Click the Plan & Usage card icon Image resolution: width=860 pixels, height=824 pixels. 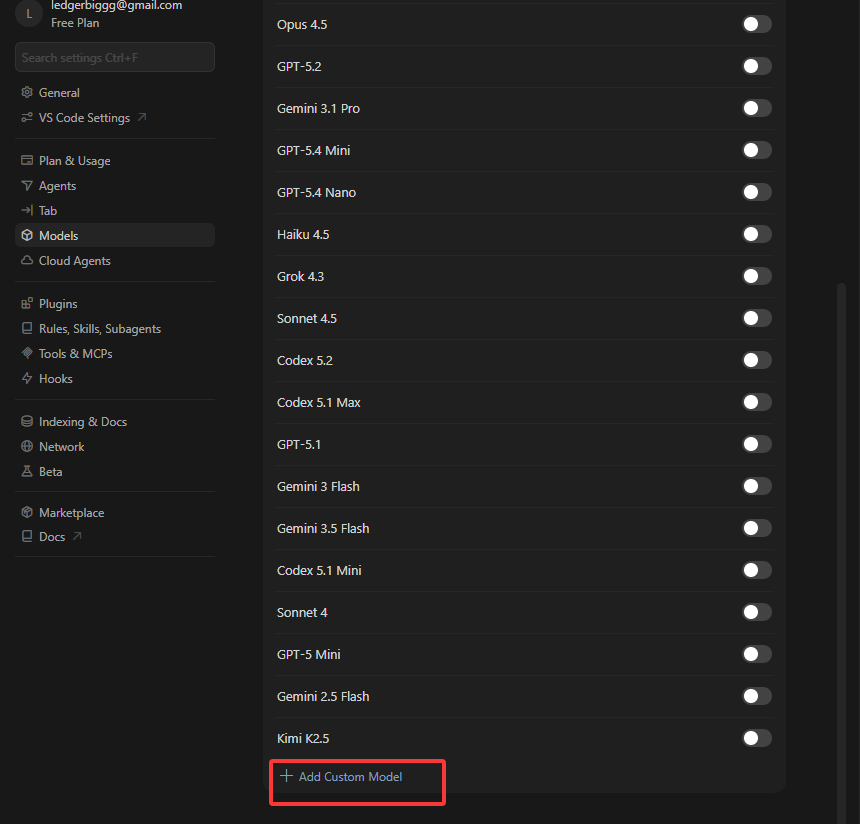pos(27,160)
